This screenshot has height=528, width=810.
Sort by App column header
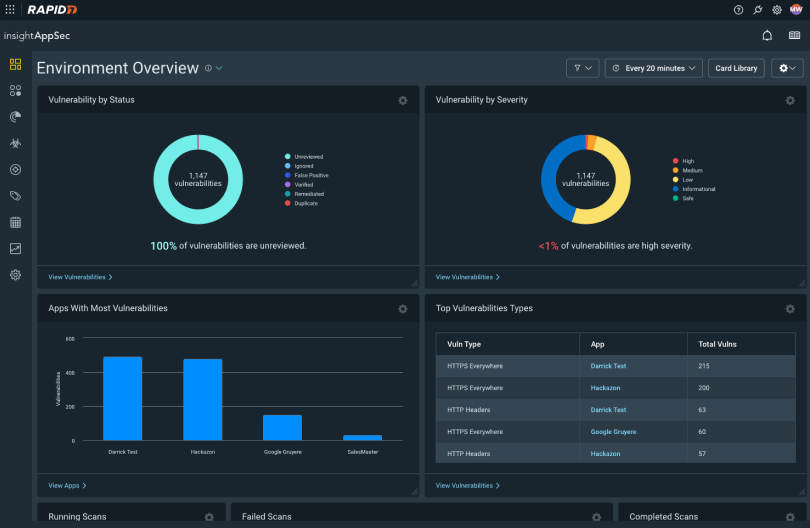[x=633, y=344]
